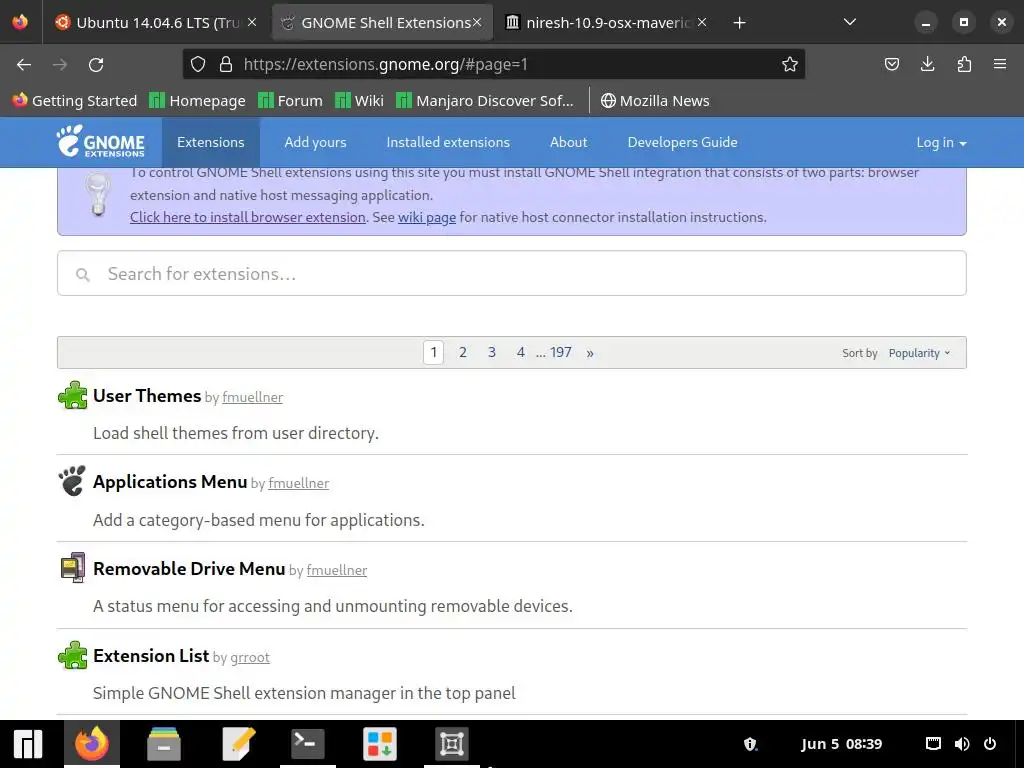
Task: Open fmuellner link beside User Themes
Action: click(x=252, y=397)
